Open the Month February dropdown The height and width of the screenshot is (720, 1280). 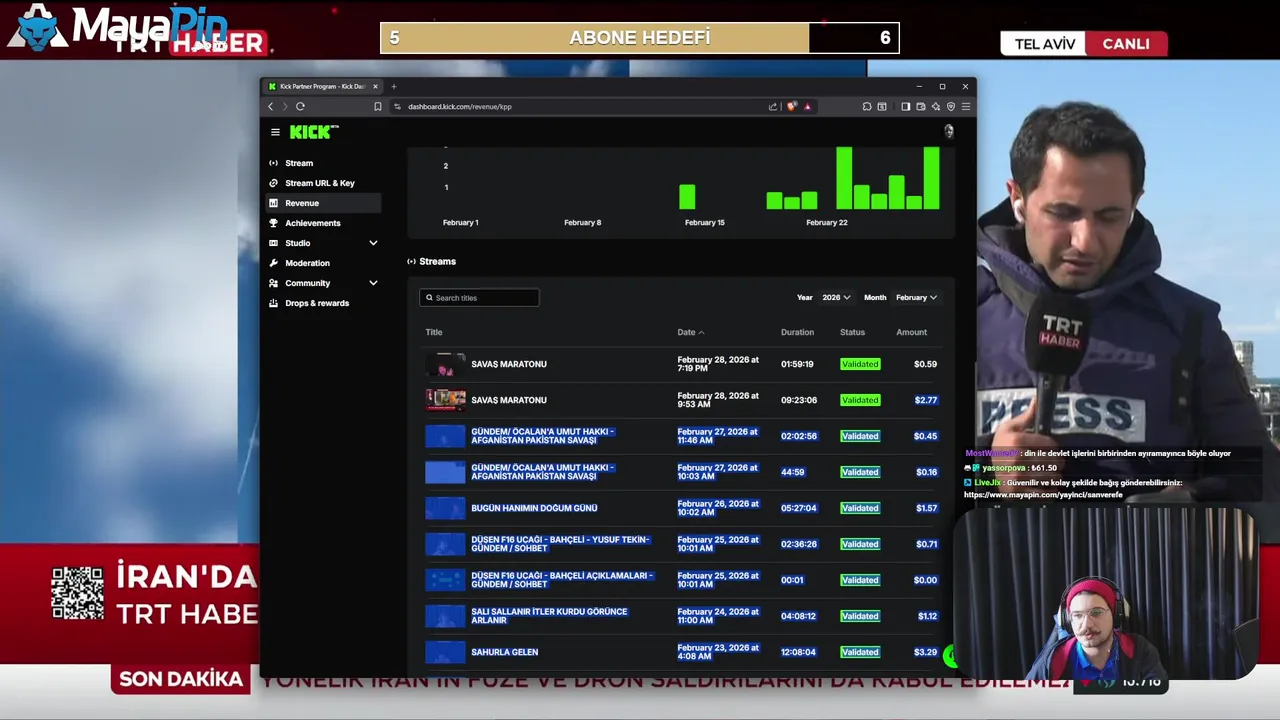coord(916,297)
